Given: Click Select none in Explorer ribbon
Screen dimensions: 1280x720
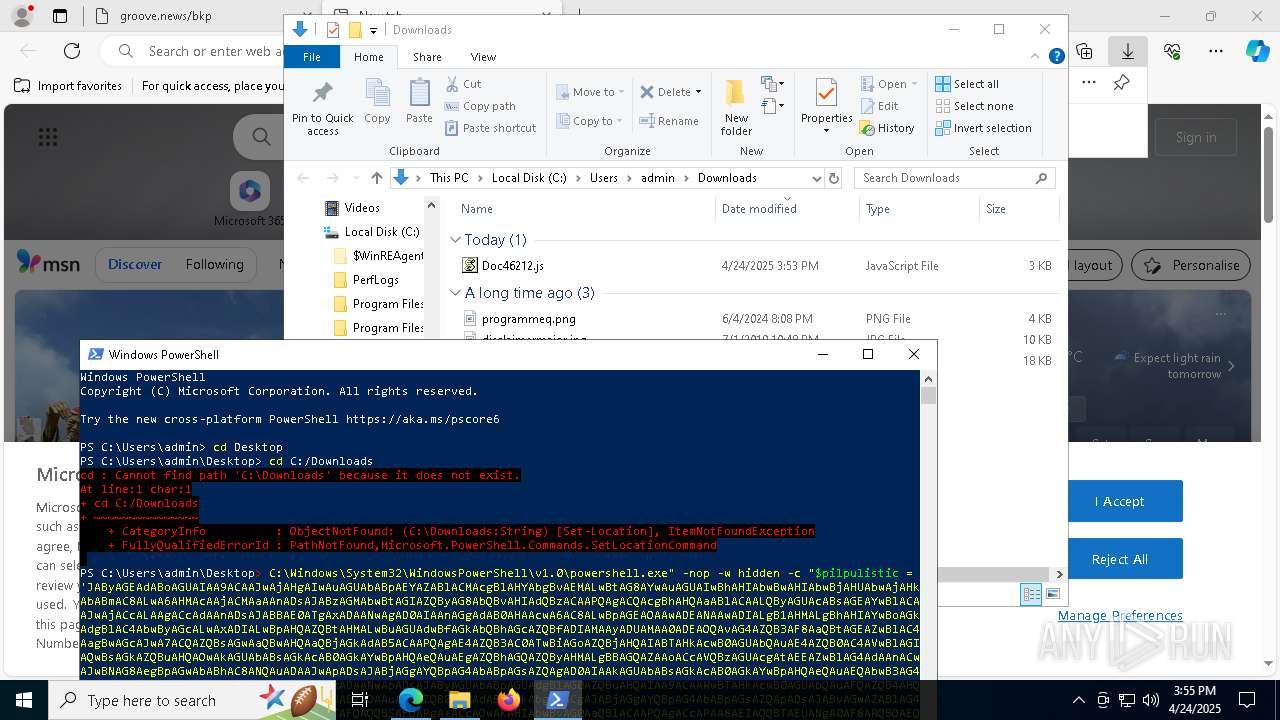Looking at the screenshot, I should pos(974,106).
